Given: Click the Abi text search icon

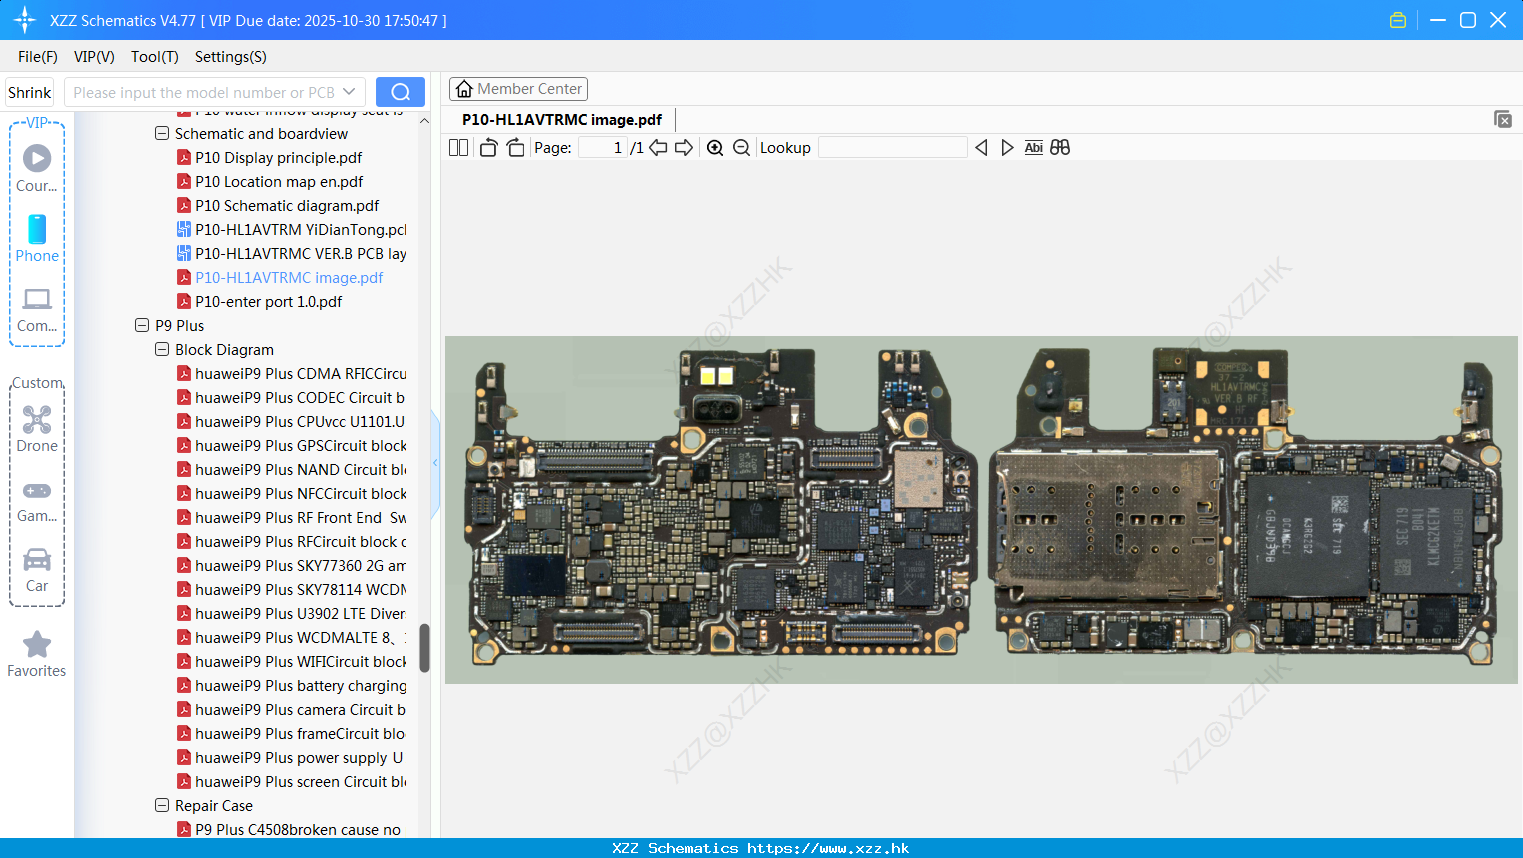Looking at the screenshot, I should tap(1033, 147).
